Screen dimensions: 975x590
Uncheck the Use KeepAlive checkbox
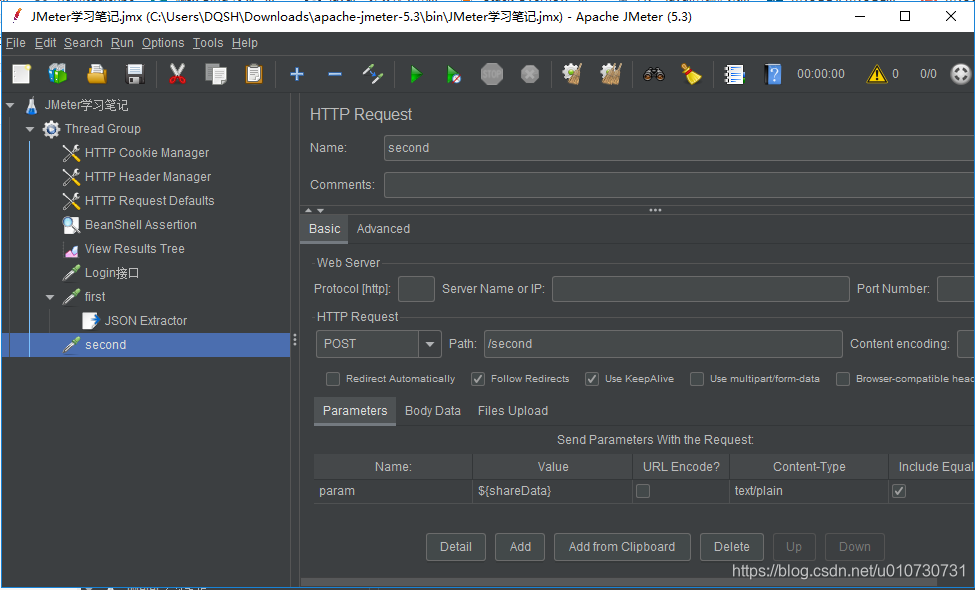[592, 379]
